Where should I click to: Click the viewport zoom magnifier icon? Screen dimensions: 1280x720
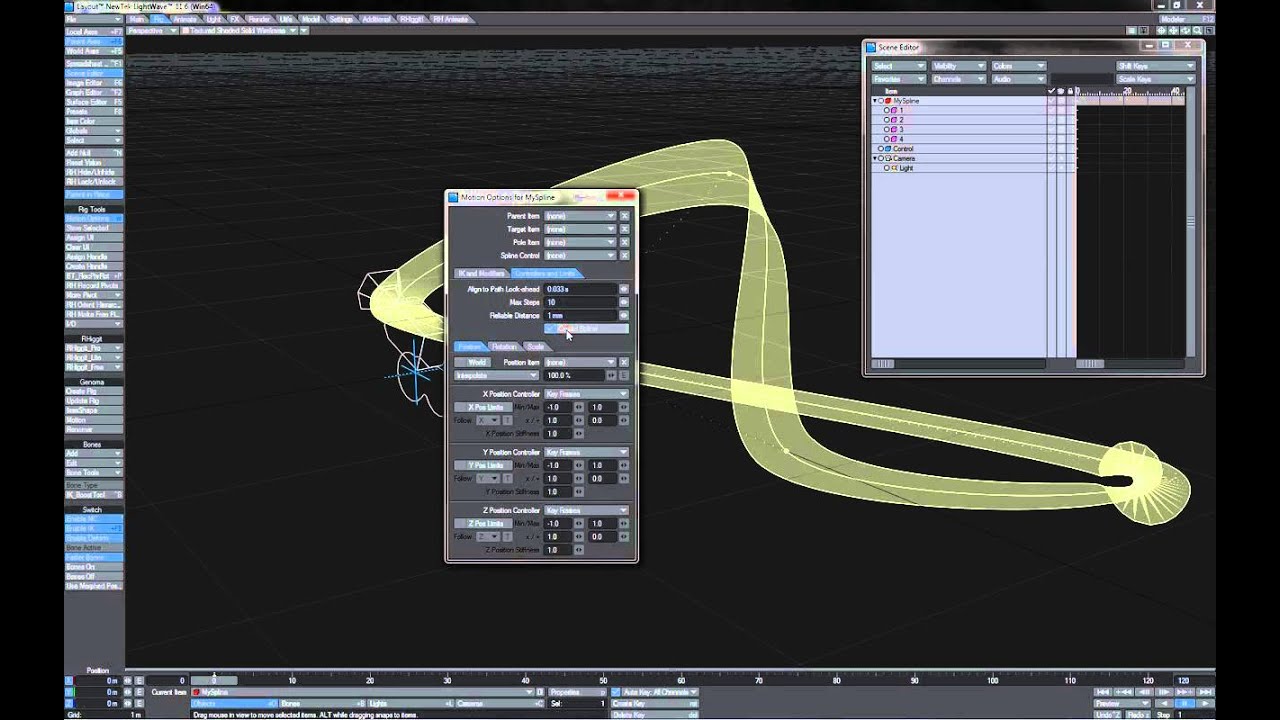tap(1197, 30)
